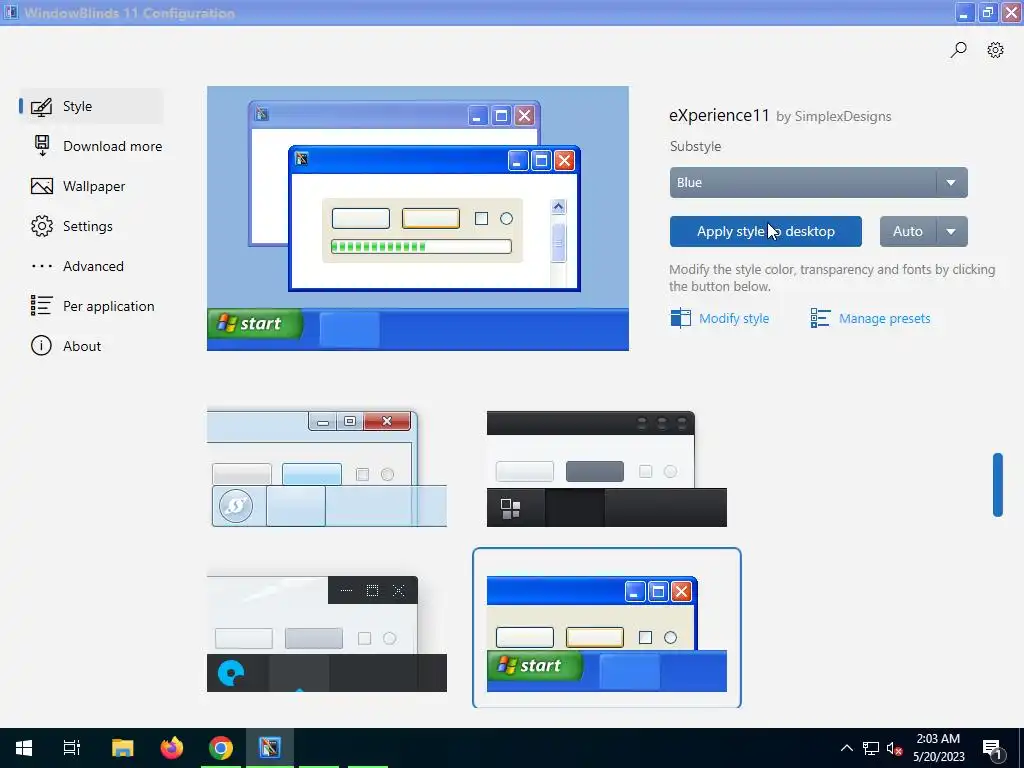Viewport: 1024px width, 768px height.
Task: Click the Modify style link
Action: (x=734, y=319)
